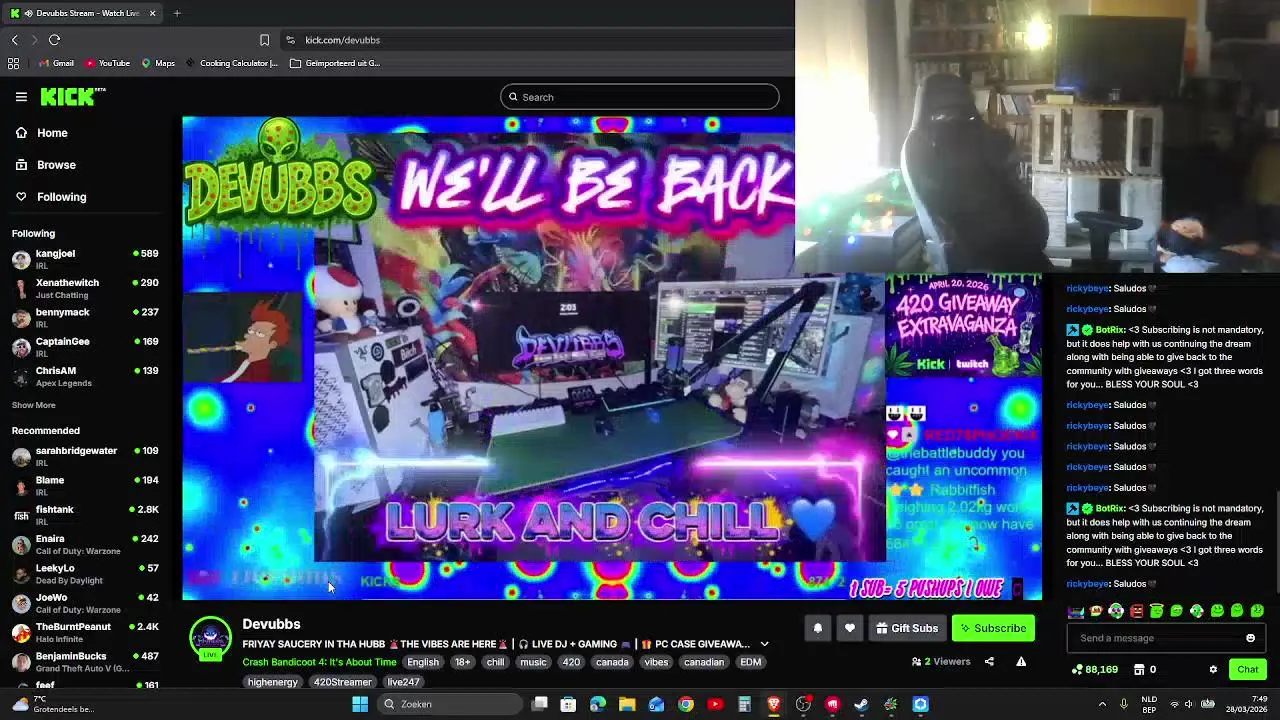Viewport: 1280px width, 720px height.
Task: Open channel points shop icon
Action: click(1139, 669)
